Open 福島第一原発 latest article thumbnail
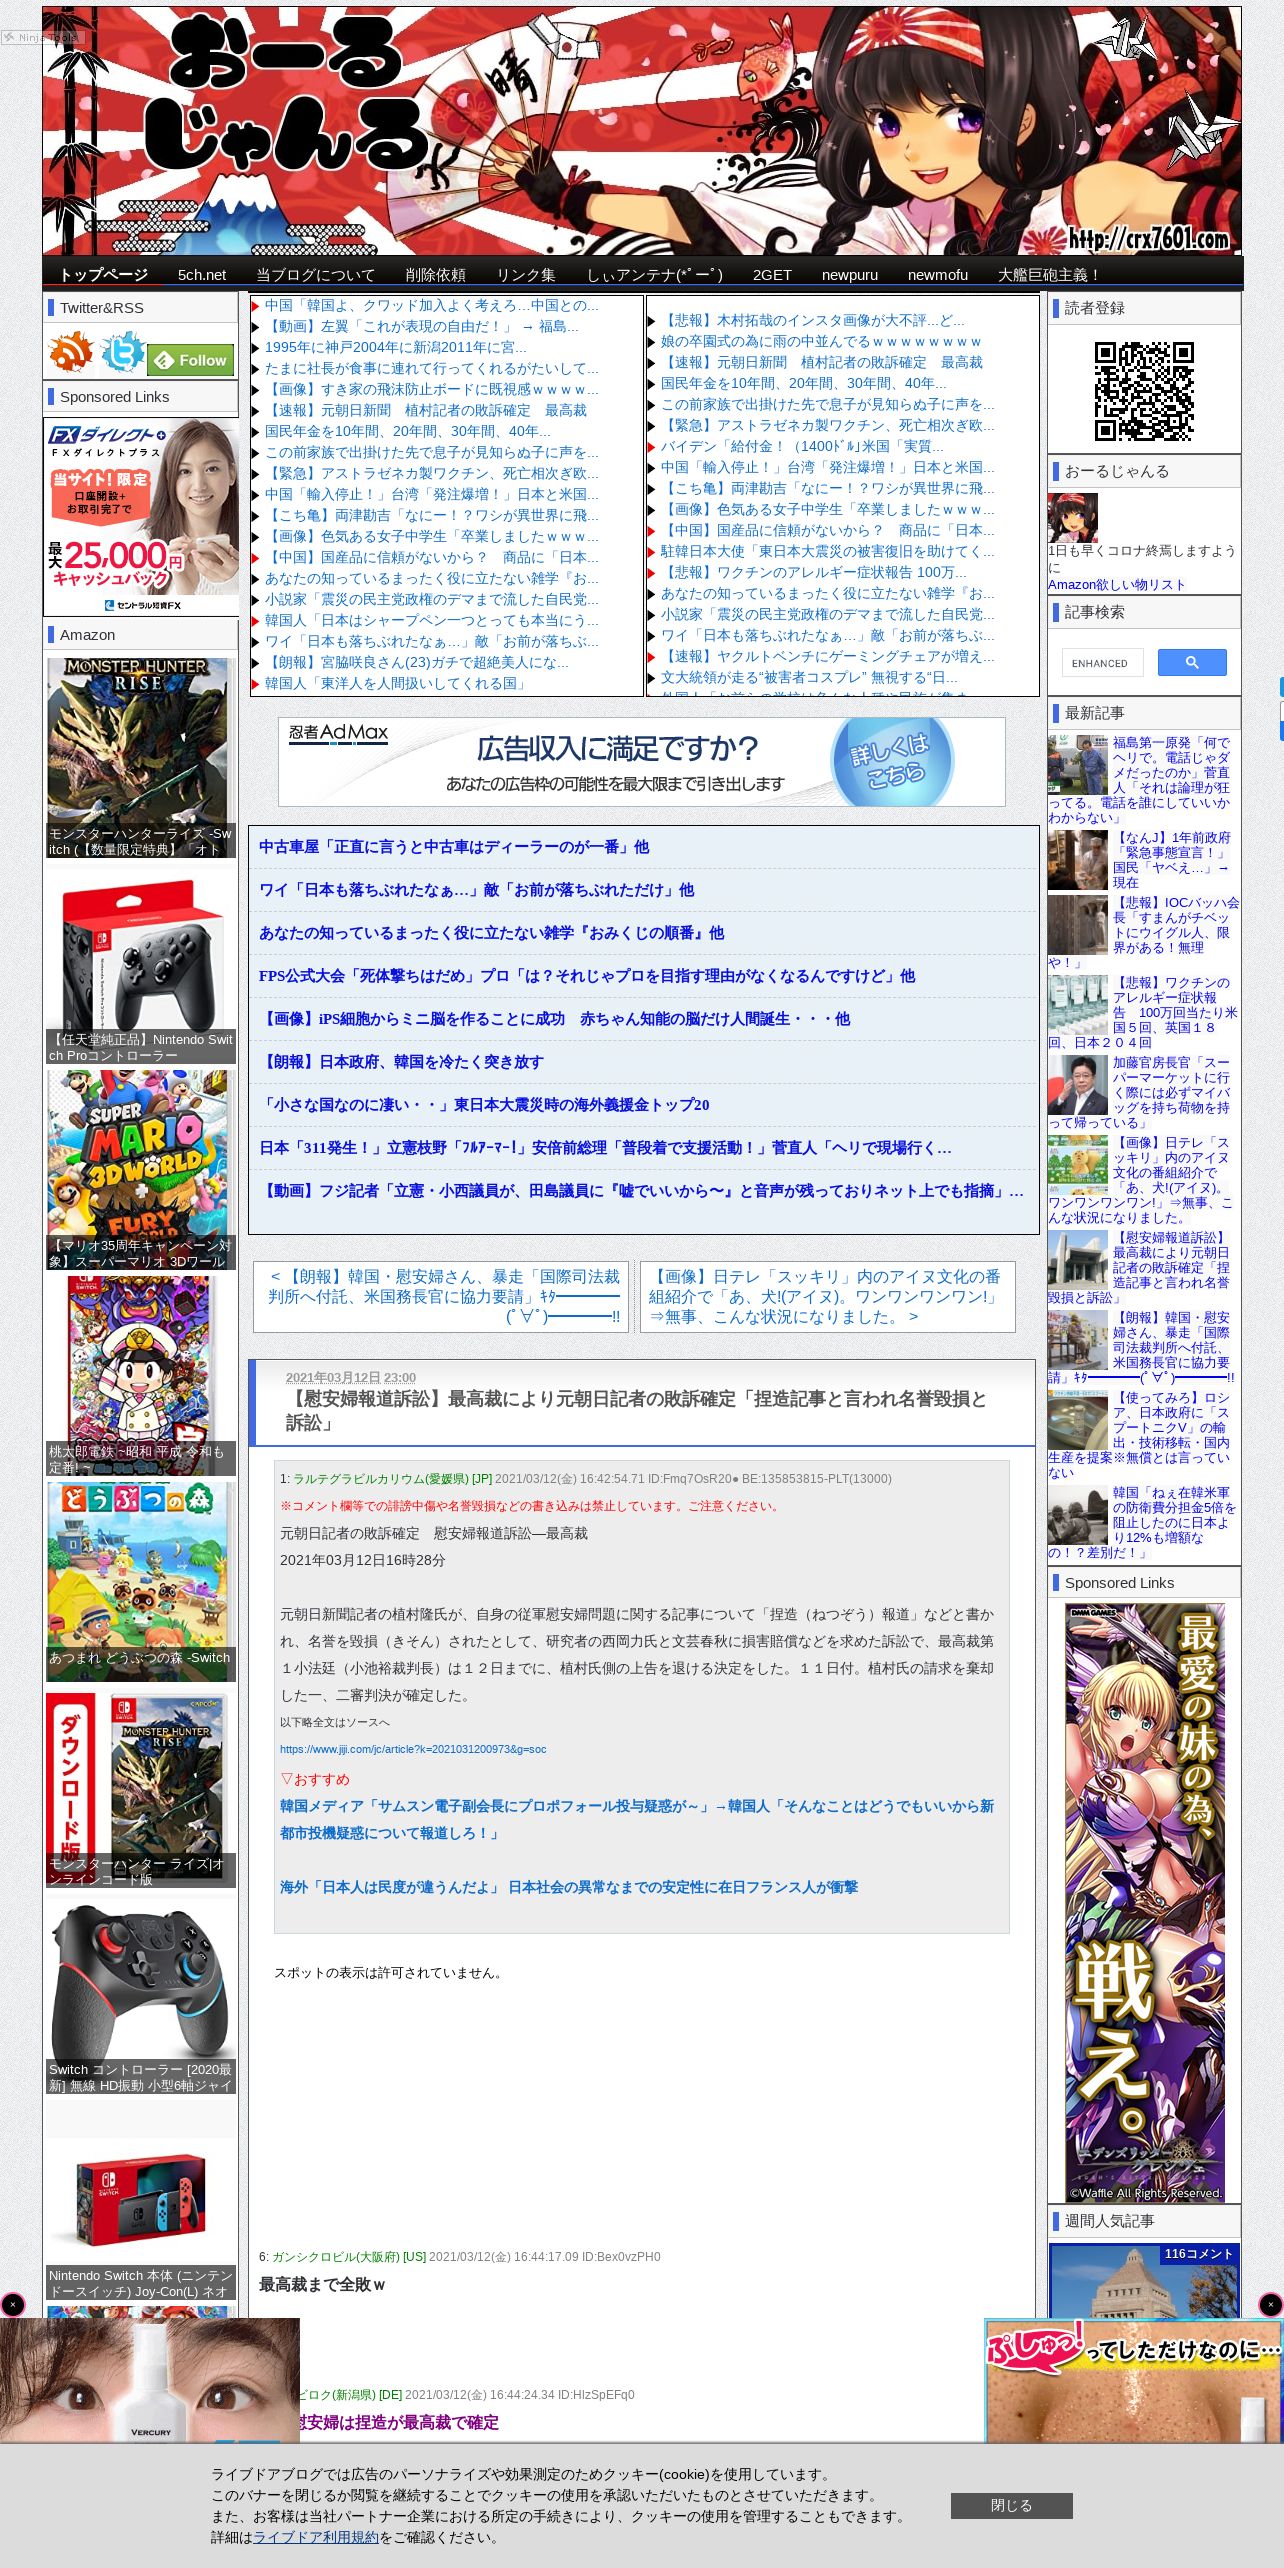 [x=1078, y=765]
